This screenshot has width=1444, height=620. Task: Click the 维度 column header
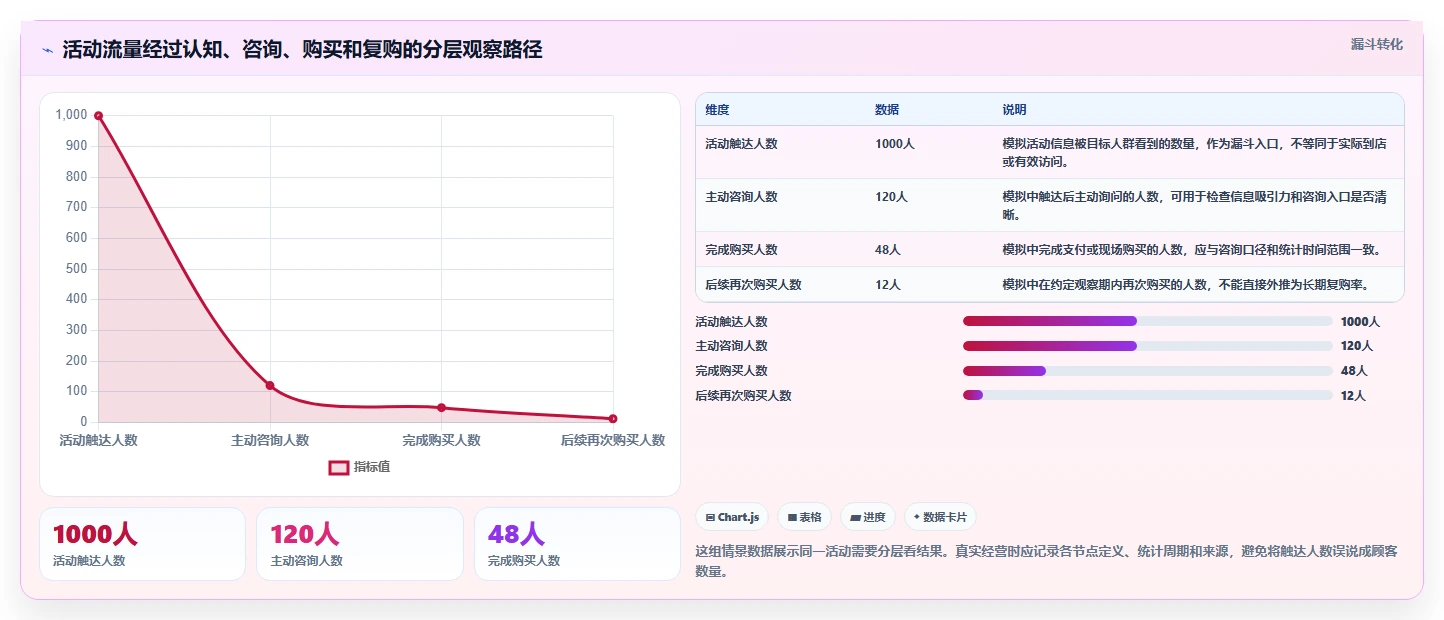click(x=717, y=109)
